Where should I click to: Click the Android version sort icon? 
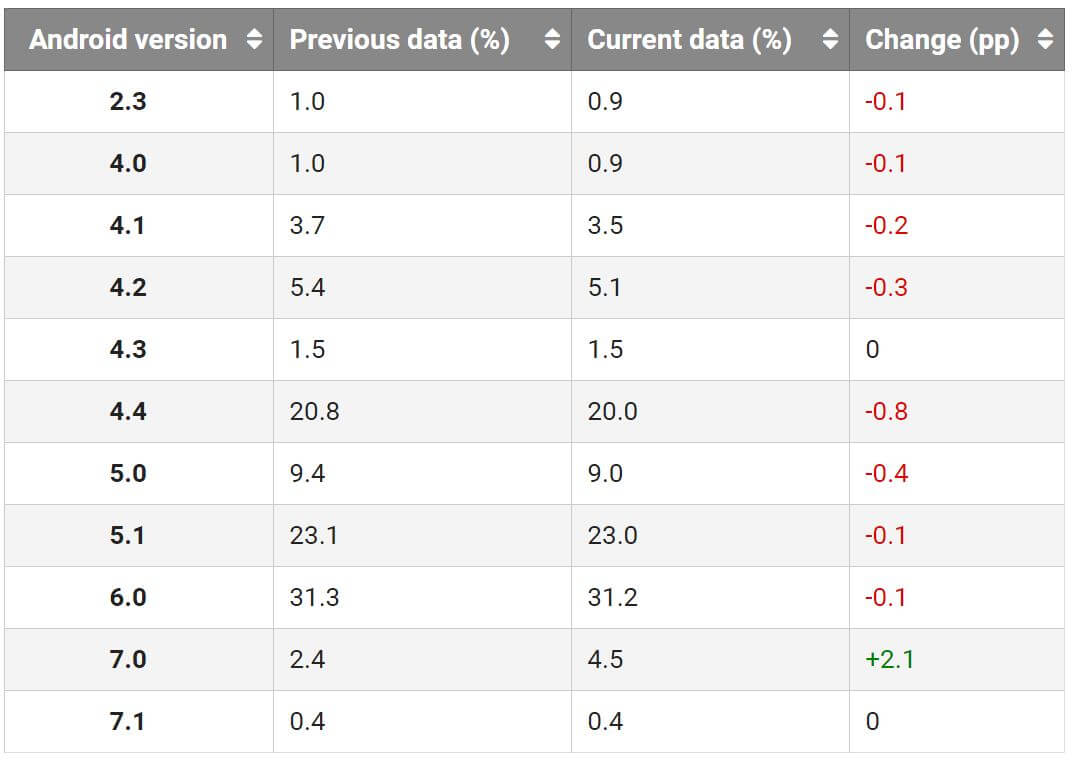[254, 40]
